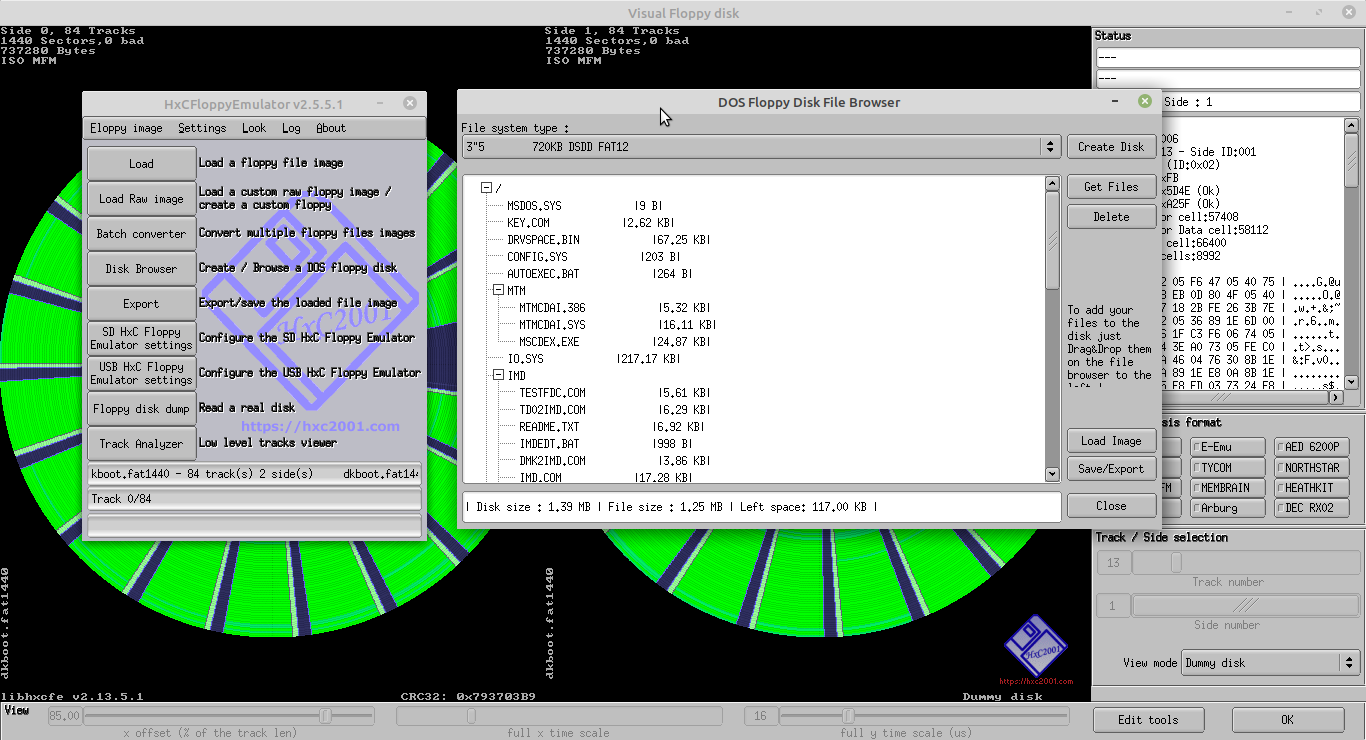Click the Get Files button

1111,187
